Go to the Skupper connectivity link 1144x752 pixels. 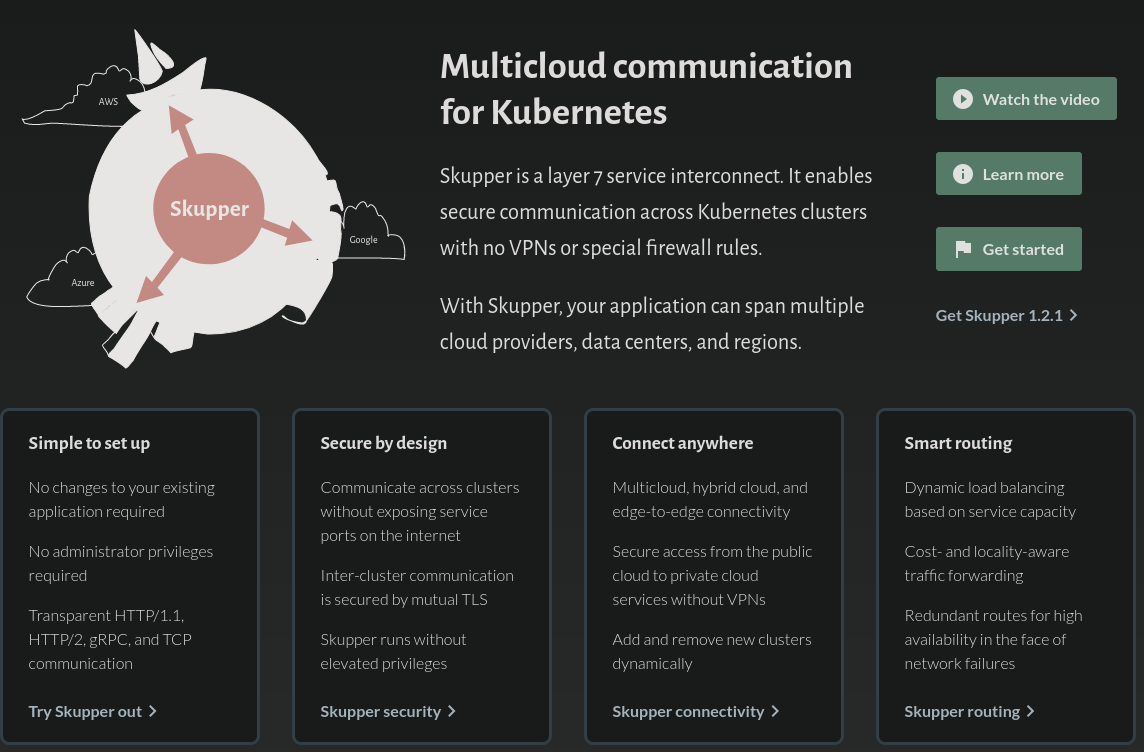(688, 711)
